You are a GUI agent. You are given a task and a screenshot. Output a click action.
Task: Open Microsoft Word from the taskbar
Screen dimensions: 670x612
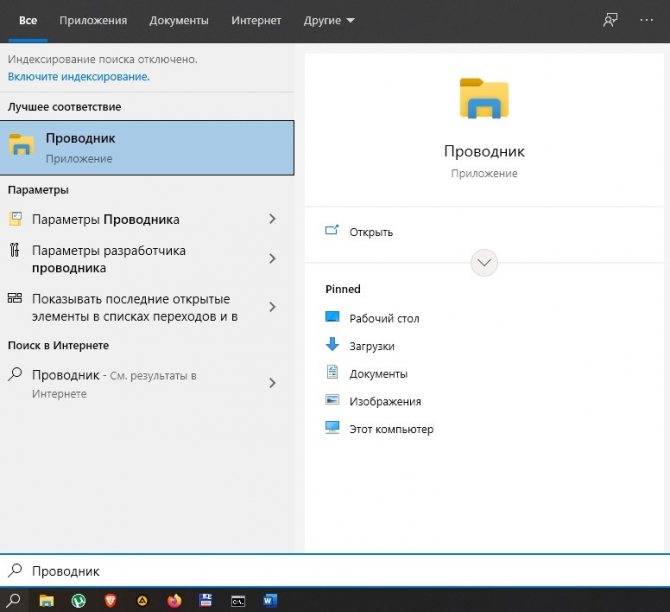[x=270, y=601]
